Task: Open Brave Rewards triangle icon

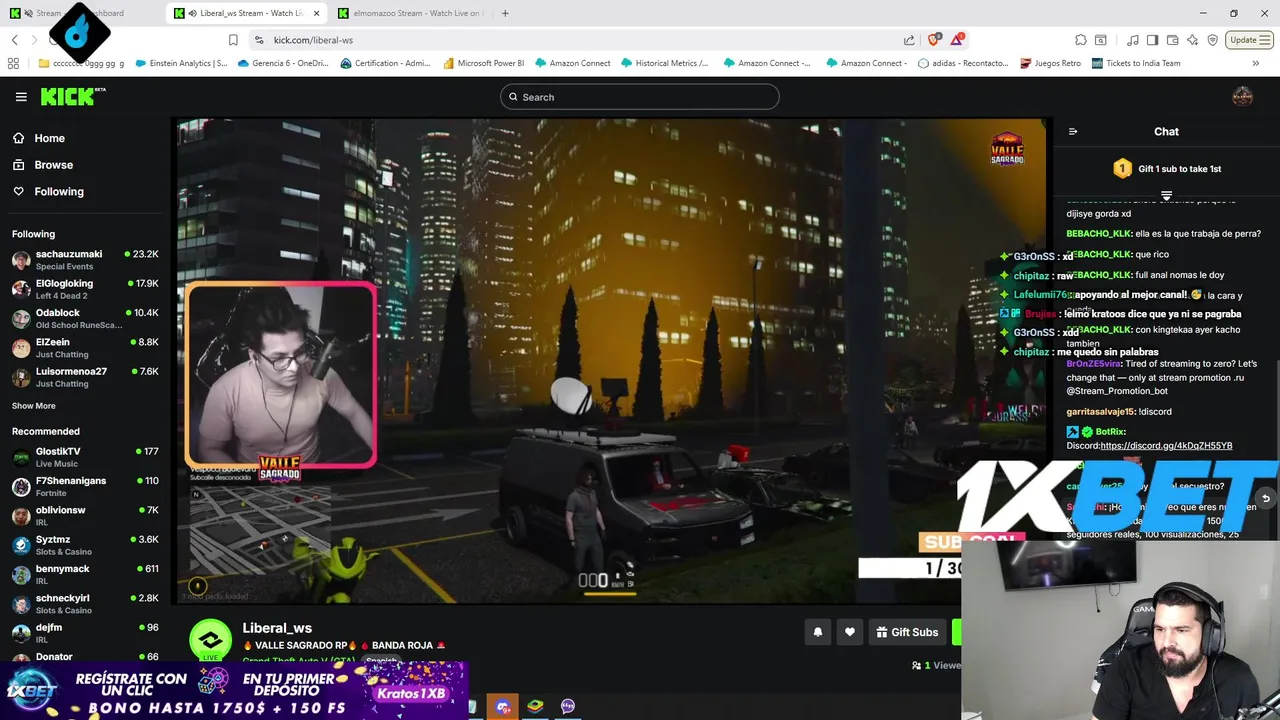Action: click(958, 40)
